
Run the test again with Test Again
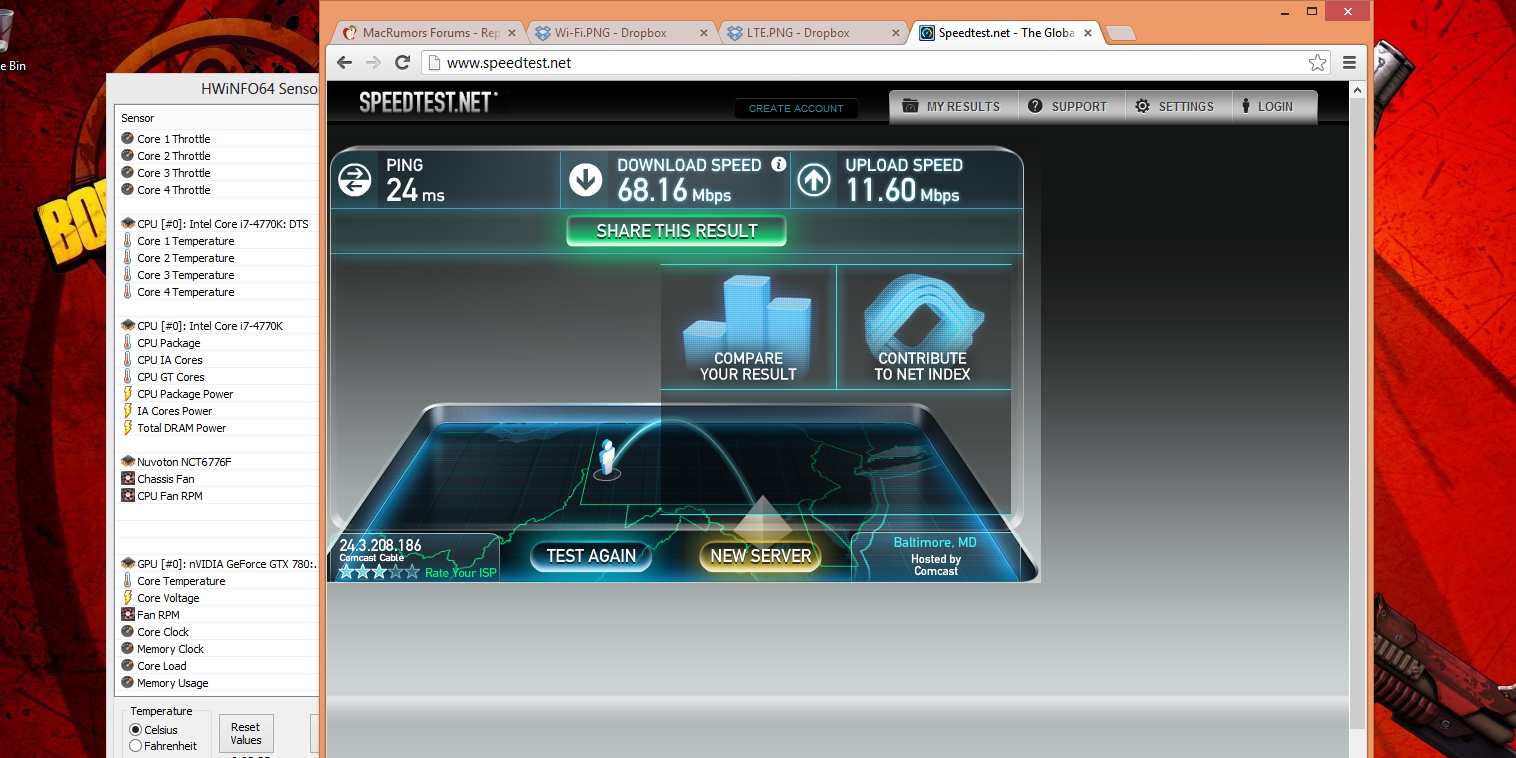click(x=591, y=556)
